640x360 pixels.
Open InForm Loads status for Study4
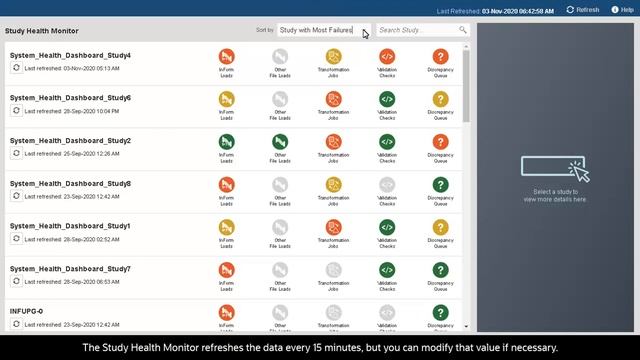pos(227,57)
